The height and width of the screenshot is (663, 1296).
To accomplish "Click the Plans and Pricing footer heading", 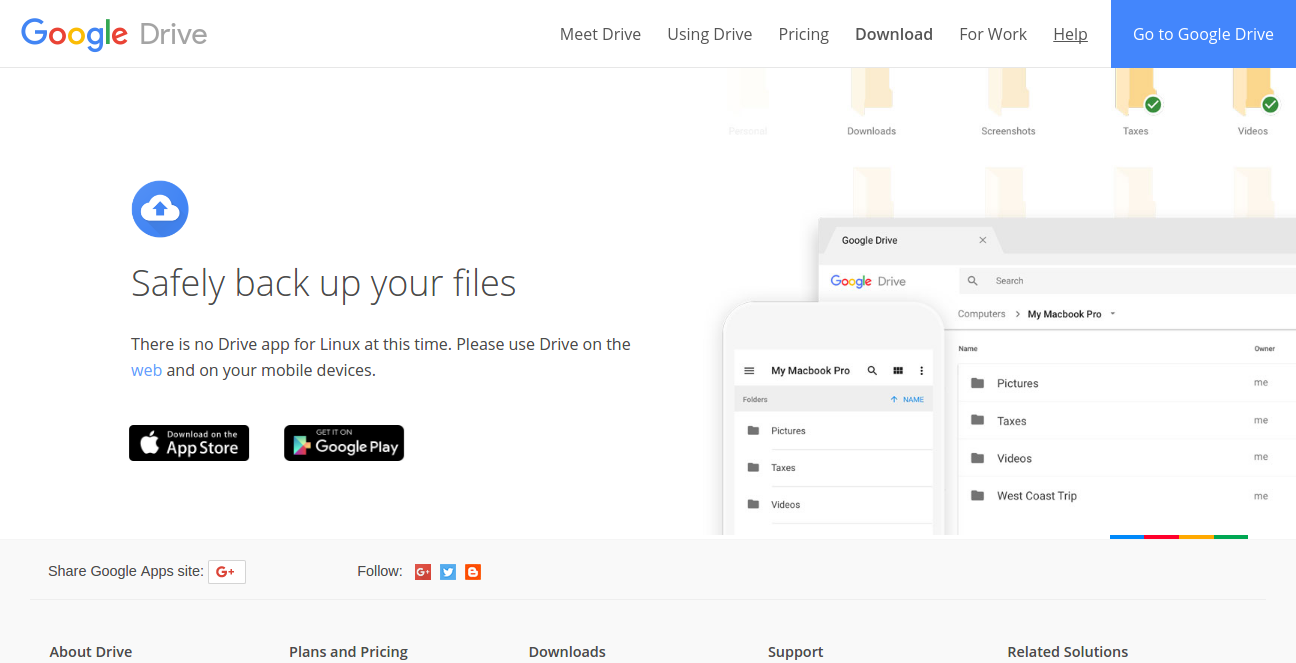I will (x=348, y=652).
